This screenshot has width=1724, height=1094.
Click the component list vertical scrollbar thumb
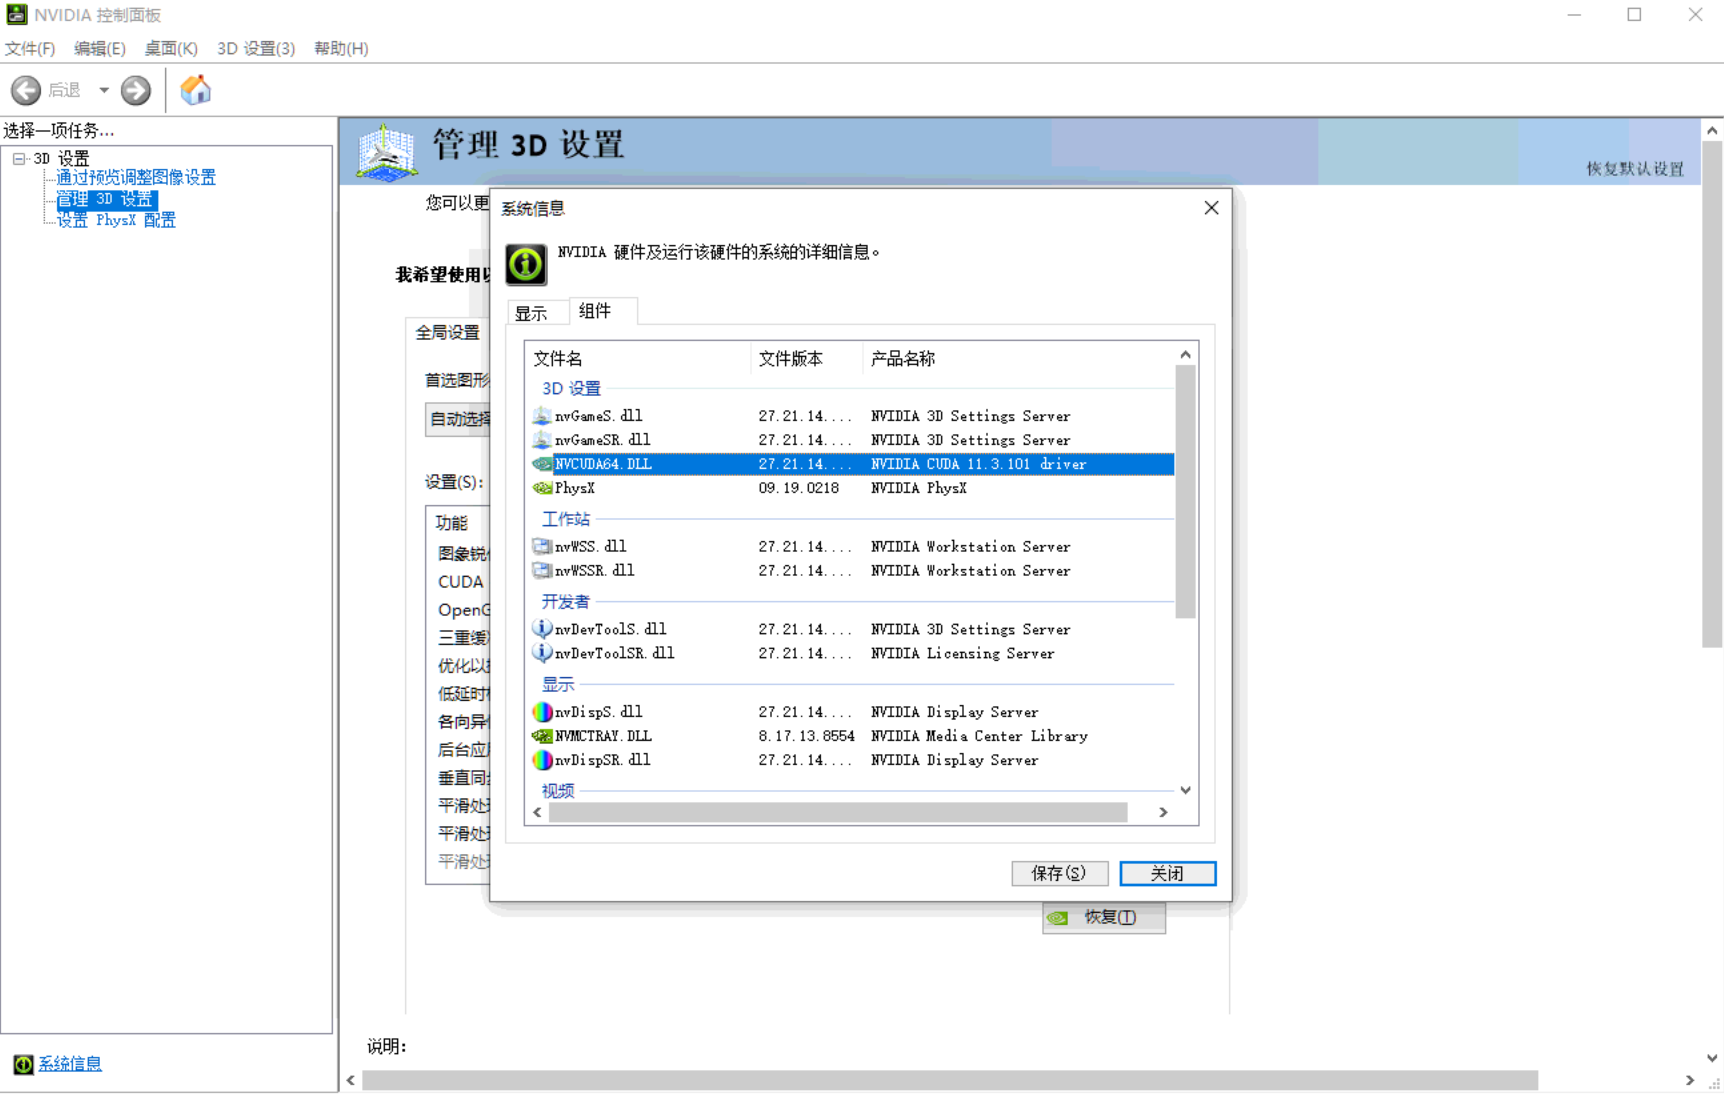click(x=1186, y=492)
